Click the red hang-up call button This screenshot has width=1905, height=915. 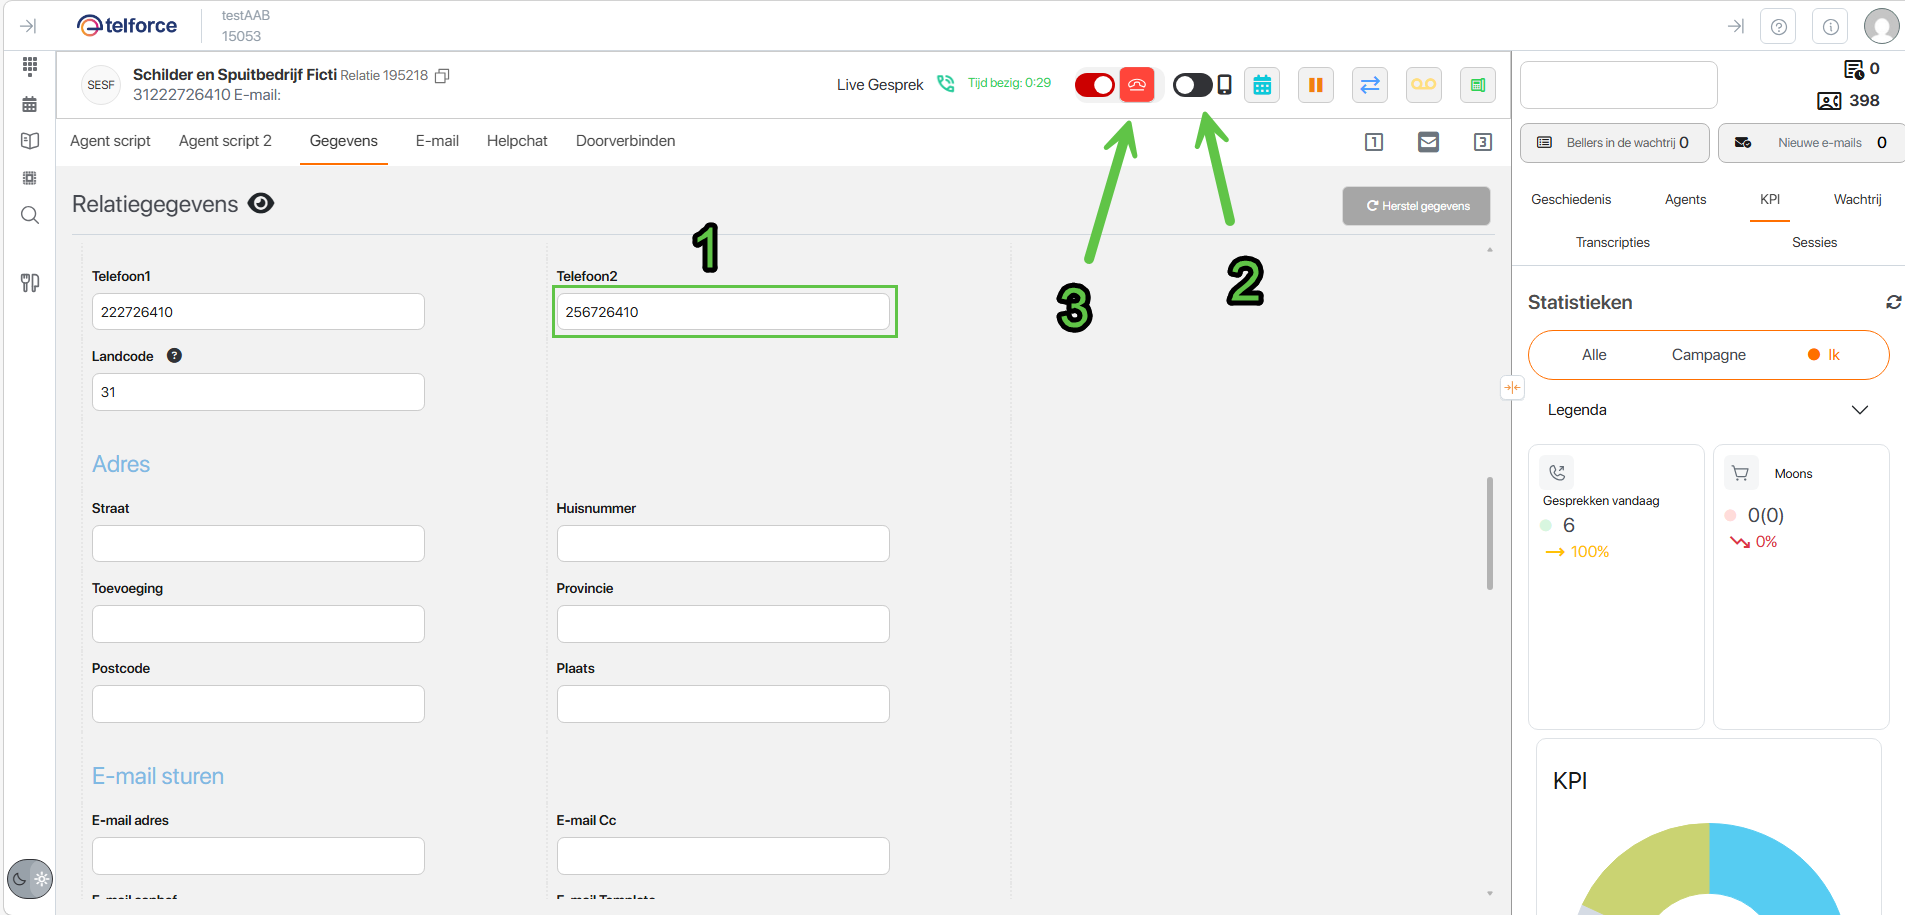[1137, 85]
